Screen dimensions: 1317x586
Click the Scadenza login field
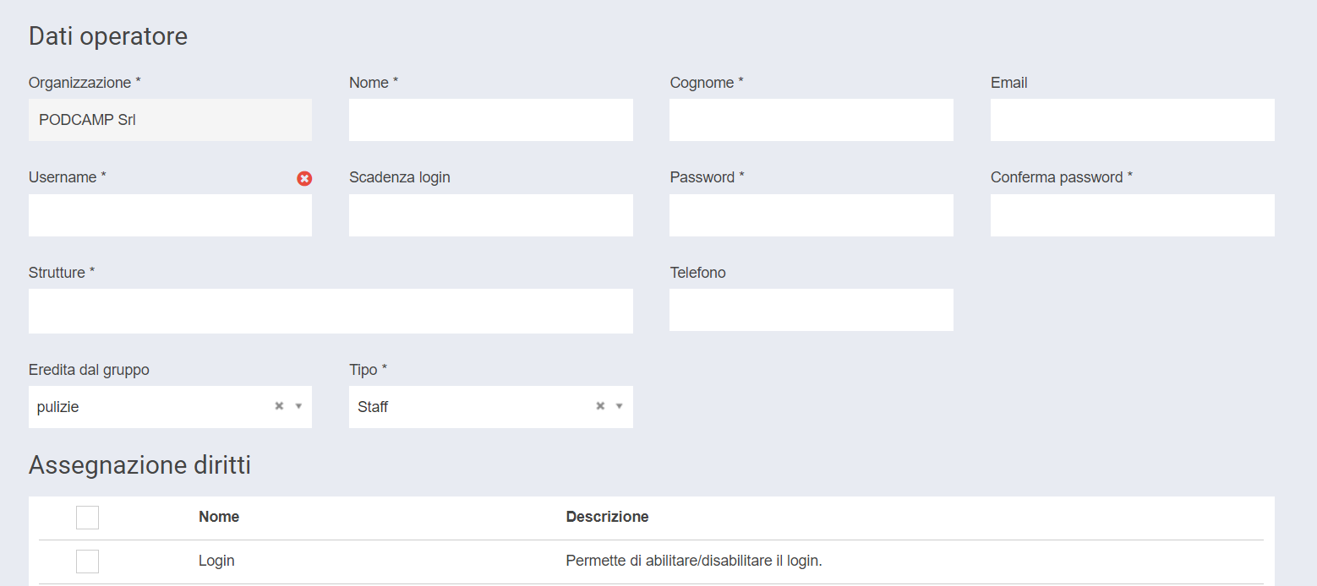tap(490, 215)
